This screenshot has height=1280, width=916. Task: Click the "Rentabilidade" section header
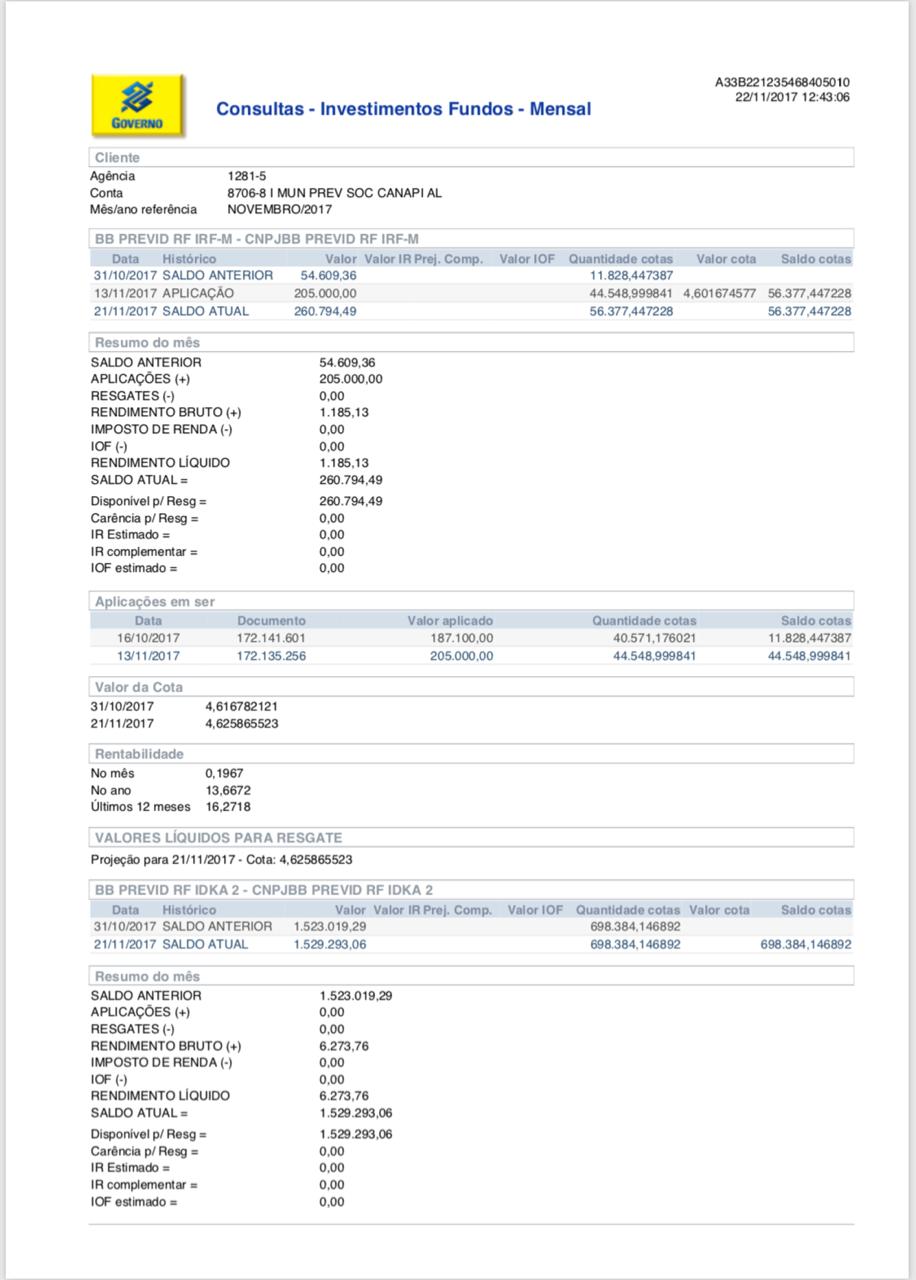click(x=472, y=754)
